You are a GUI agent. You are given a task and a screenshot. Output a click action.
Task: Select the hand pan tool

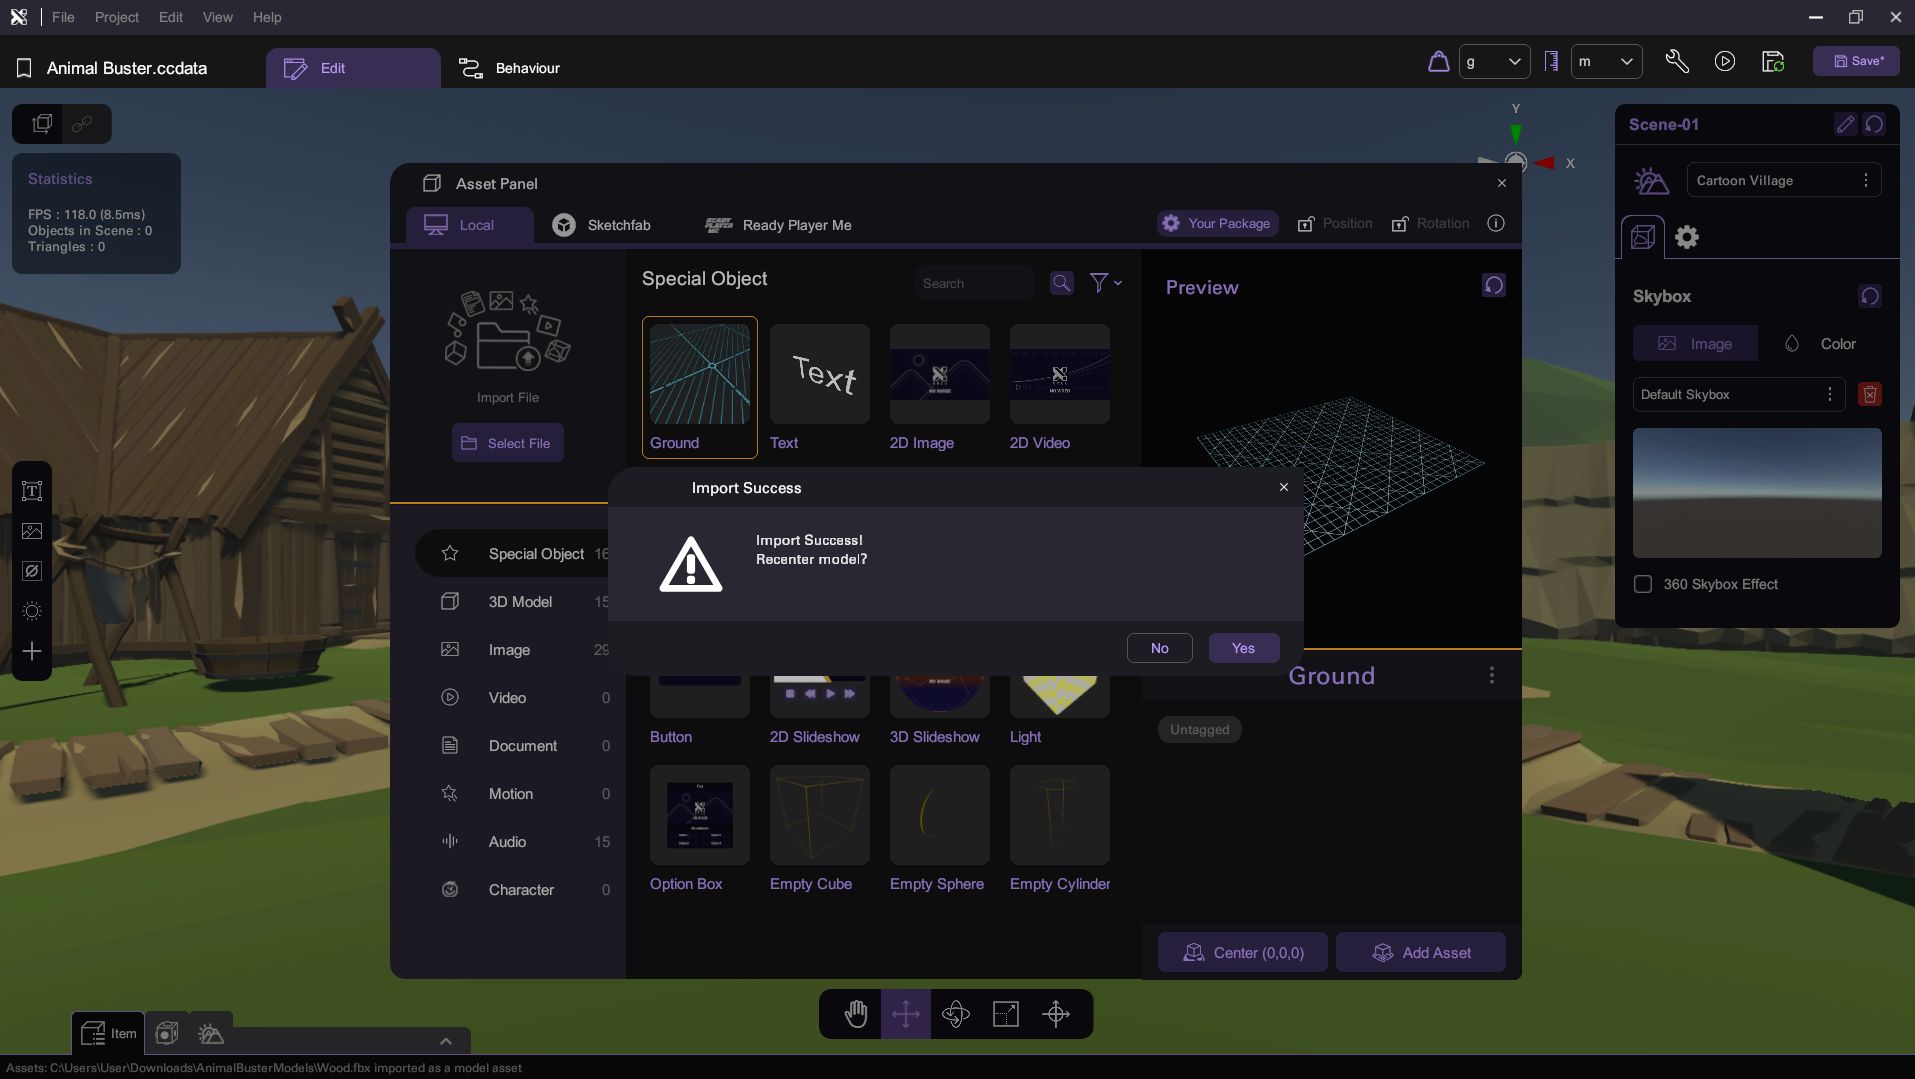855,1014
